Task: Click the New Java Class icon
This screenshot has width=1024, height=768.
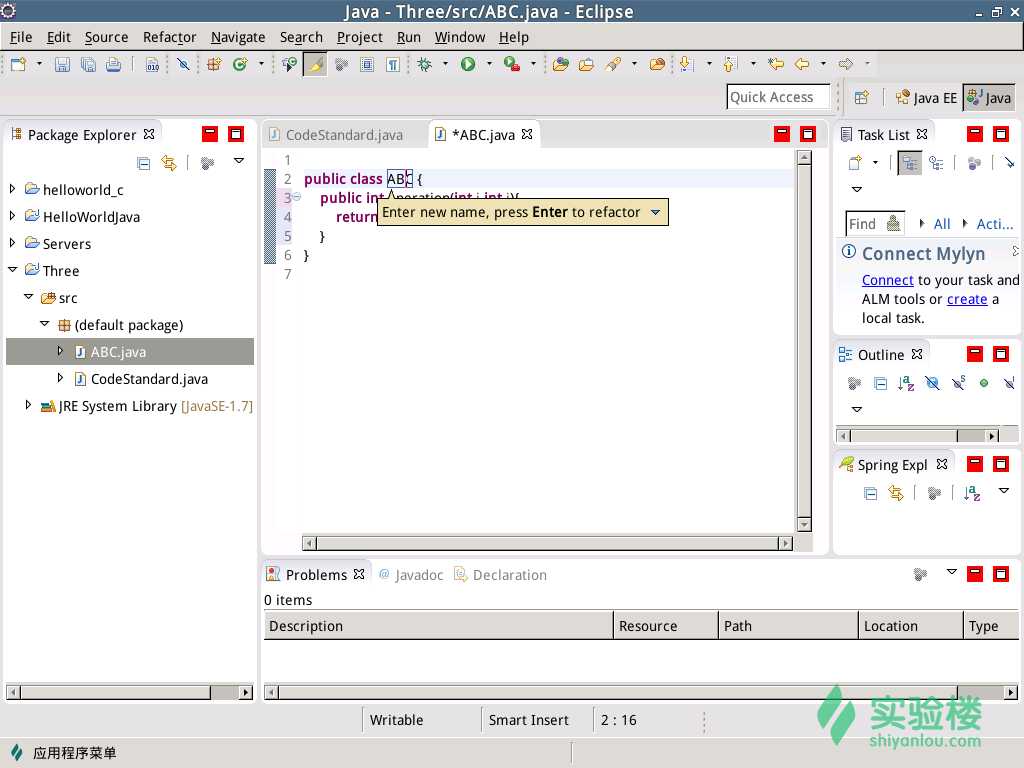Action: coord(240,64)
